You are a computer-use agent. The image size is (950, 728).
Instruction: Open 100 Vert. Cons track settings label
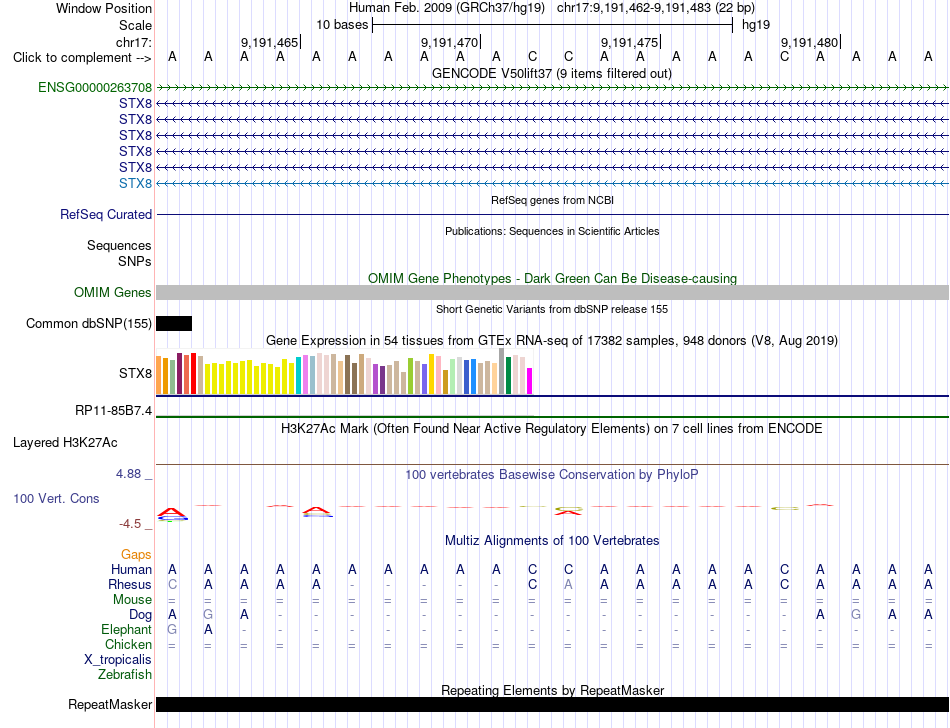[x=56, y=498]
